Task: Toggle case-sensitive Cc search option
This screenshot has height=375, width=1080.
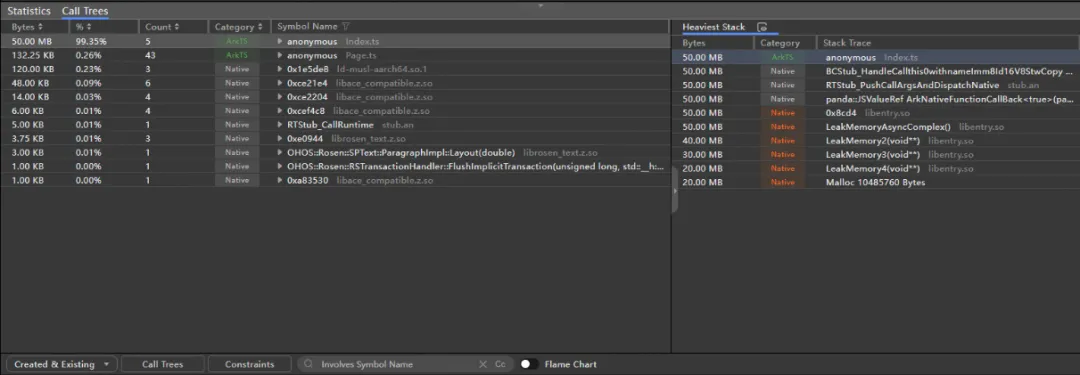Action: coord(501,364)
